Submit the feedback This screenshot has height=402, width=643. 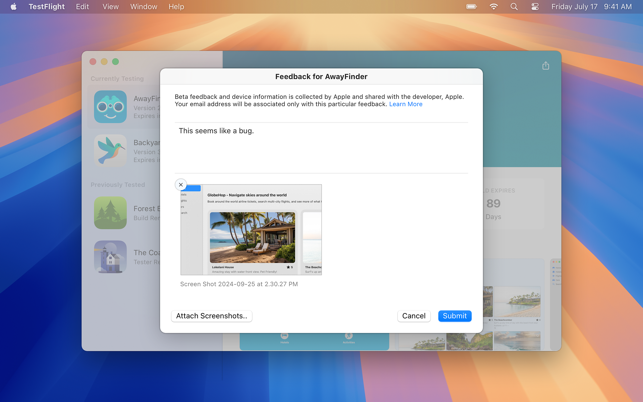455,316
